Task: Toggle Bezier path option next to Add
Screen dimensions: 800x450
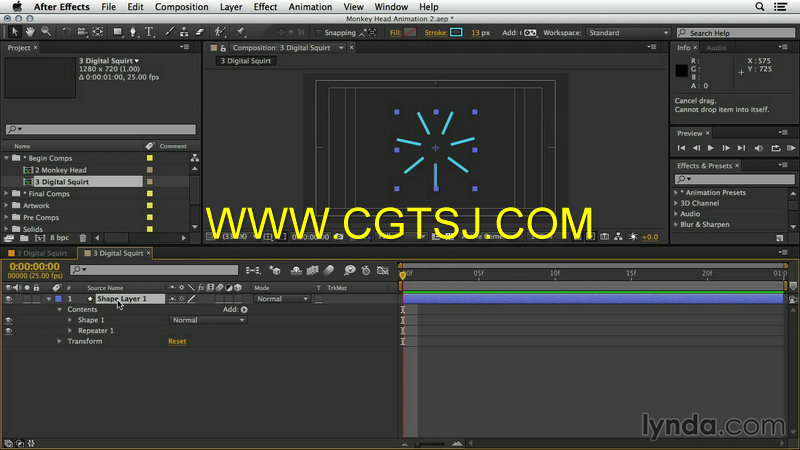Action: point(530,33)
